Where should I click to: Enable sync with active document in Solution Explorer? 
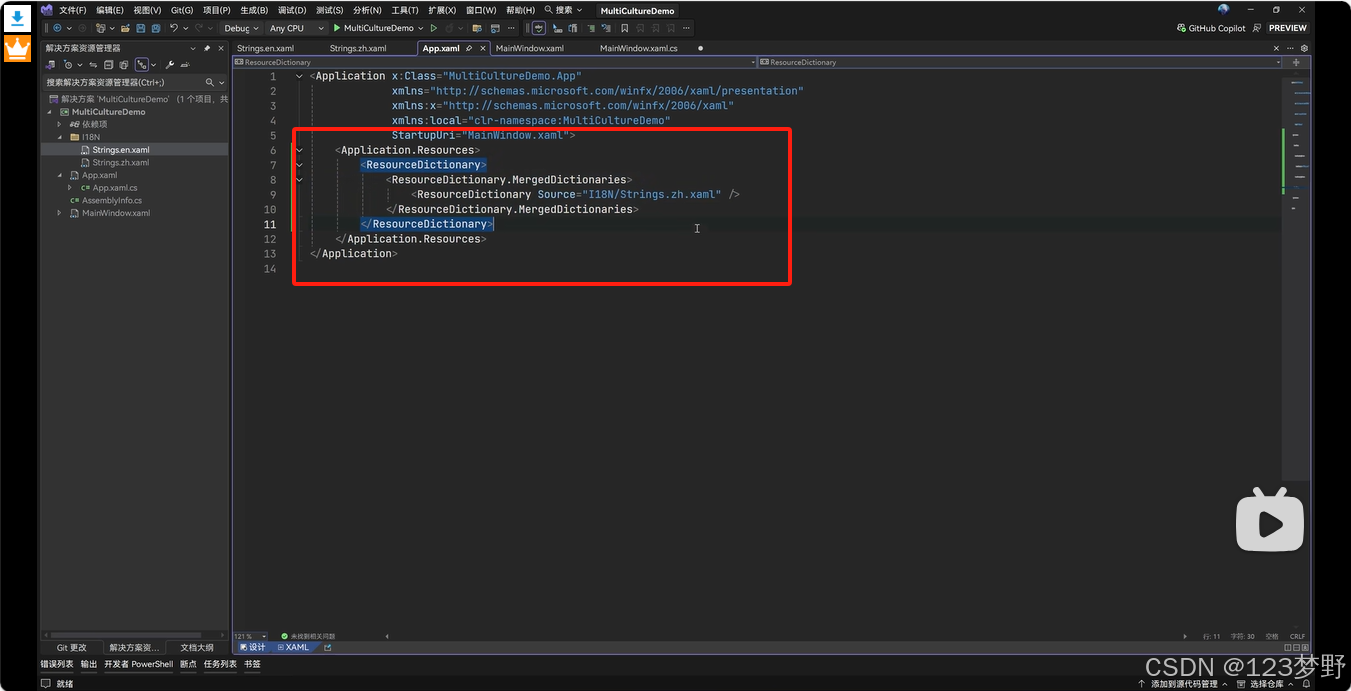click(142, 64)
